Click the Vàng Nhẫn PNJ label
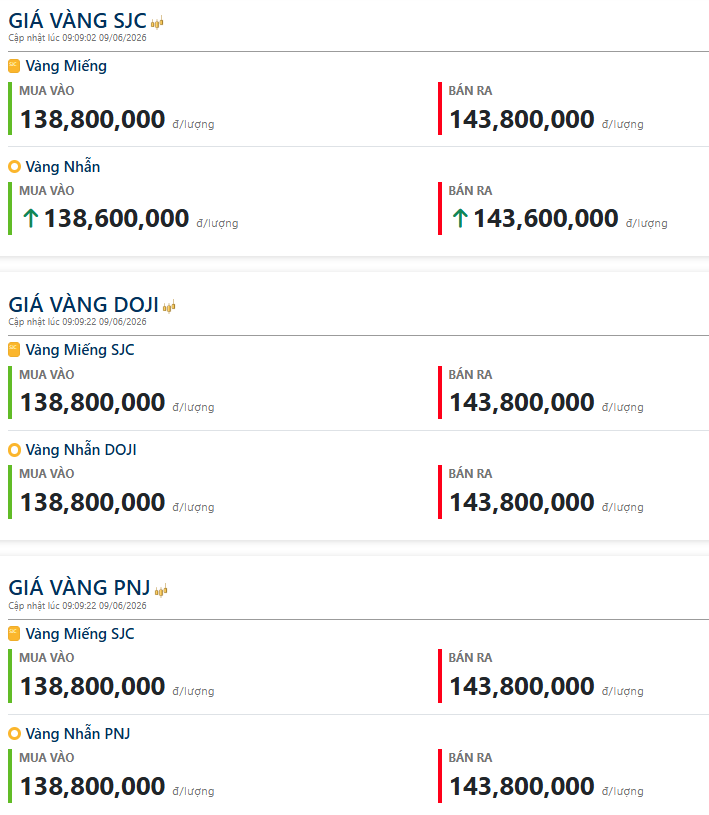Image resolution: width=709 pixels, height=815 pixels. pyautogui.click(x=78, y=733)
